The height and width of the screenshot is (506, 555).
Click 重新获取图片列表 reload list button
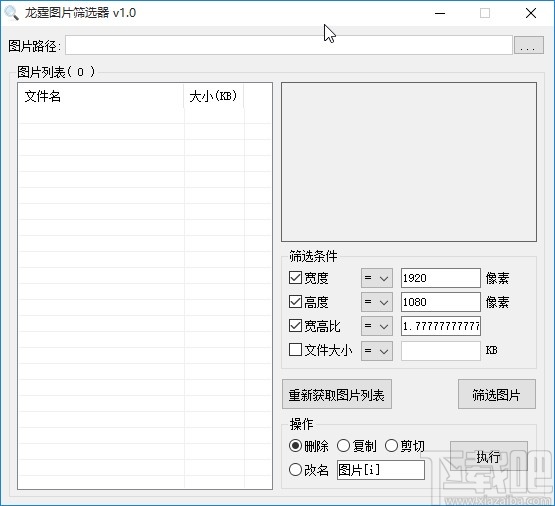tap(337, 395)
